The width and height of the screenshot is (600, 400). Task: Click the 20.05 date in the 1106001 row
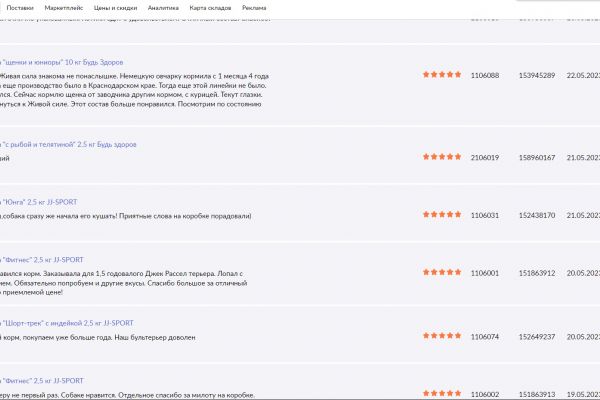point(583,273)
